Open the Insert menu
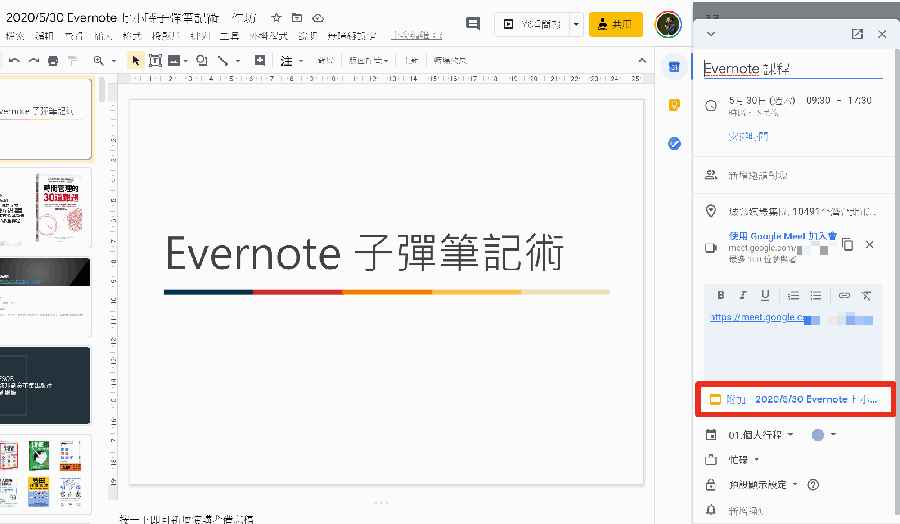900x524 pixels. pyautogui.click(x=103, y=36)
